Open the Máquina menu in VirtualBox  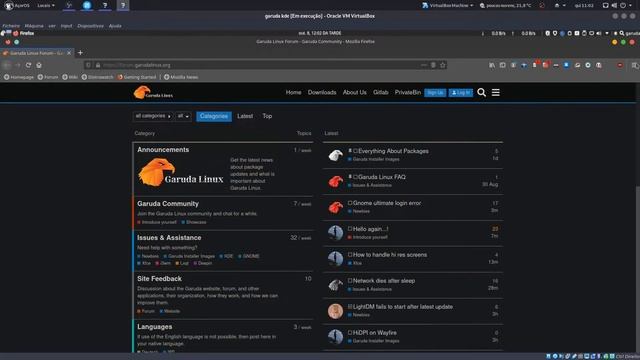point(34,26)
